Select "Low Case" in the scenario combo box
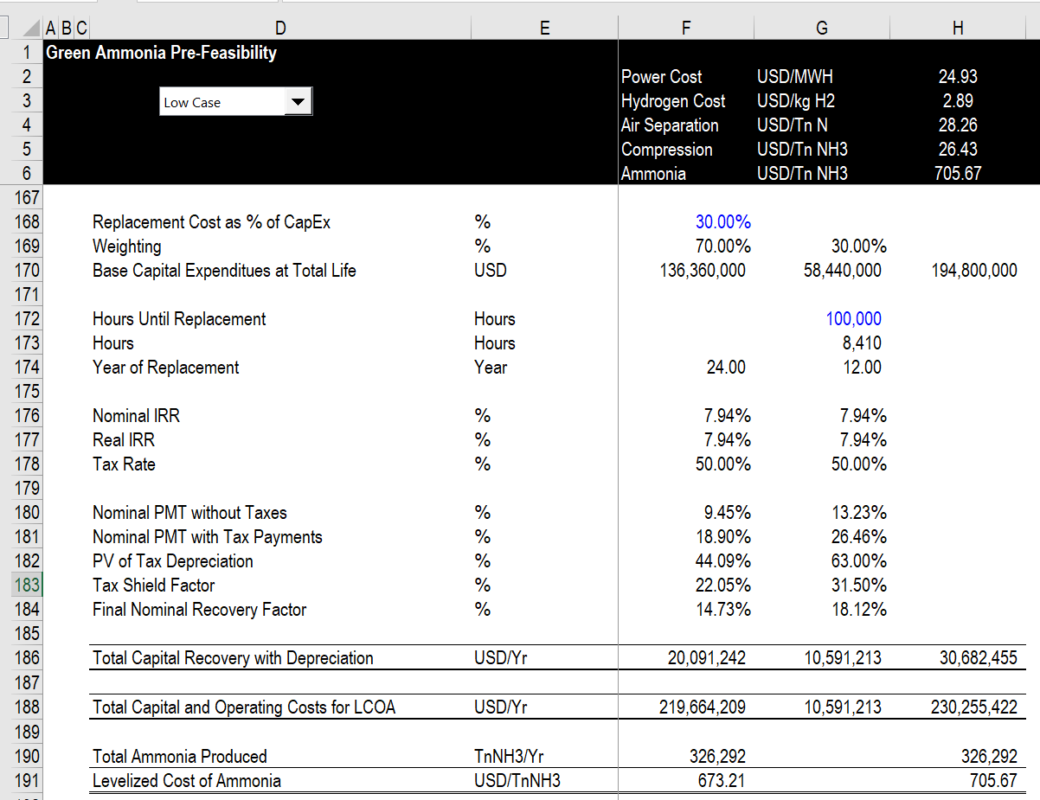The width and height of the screenshot is (1040, 800). coord(220,101)
